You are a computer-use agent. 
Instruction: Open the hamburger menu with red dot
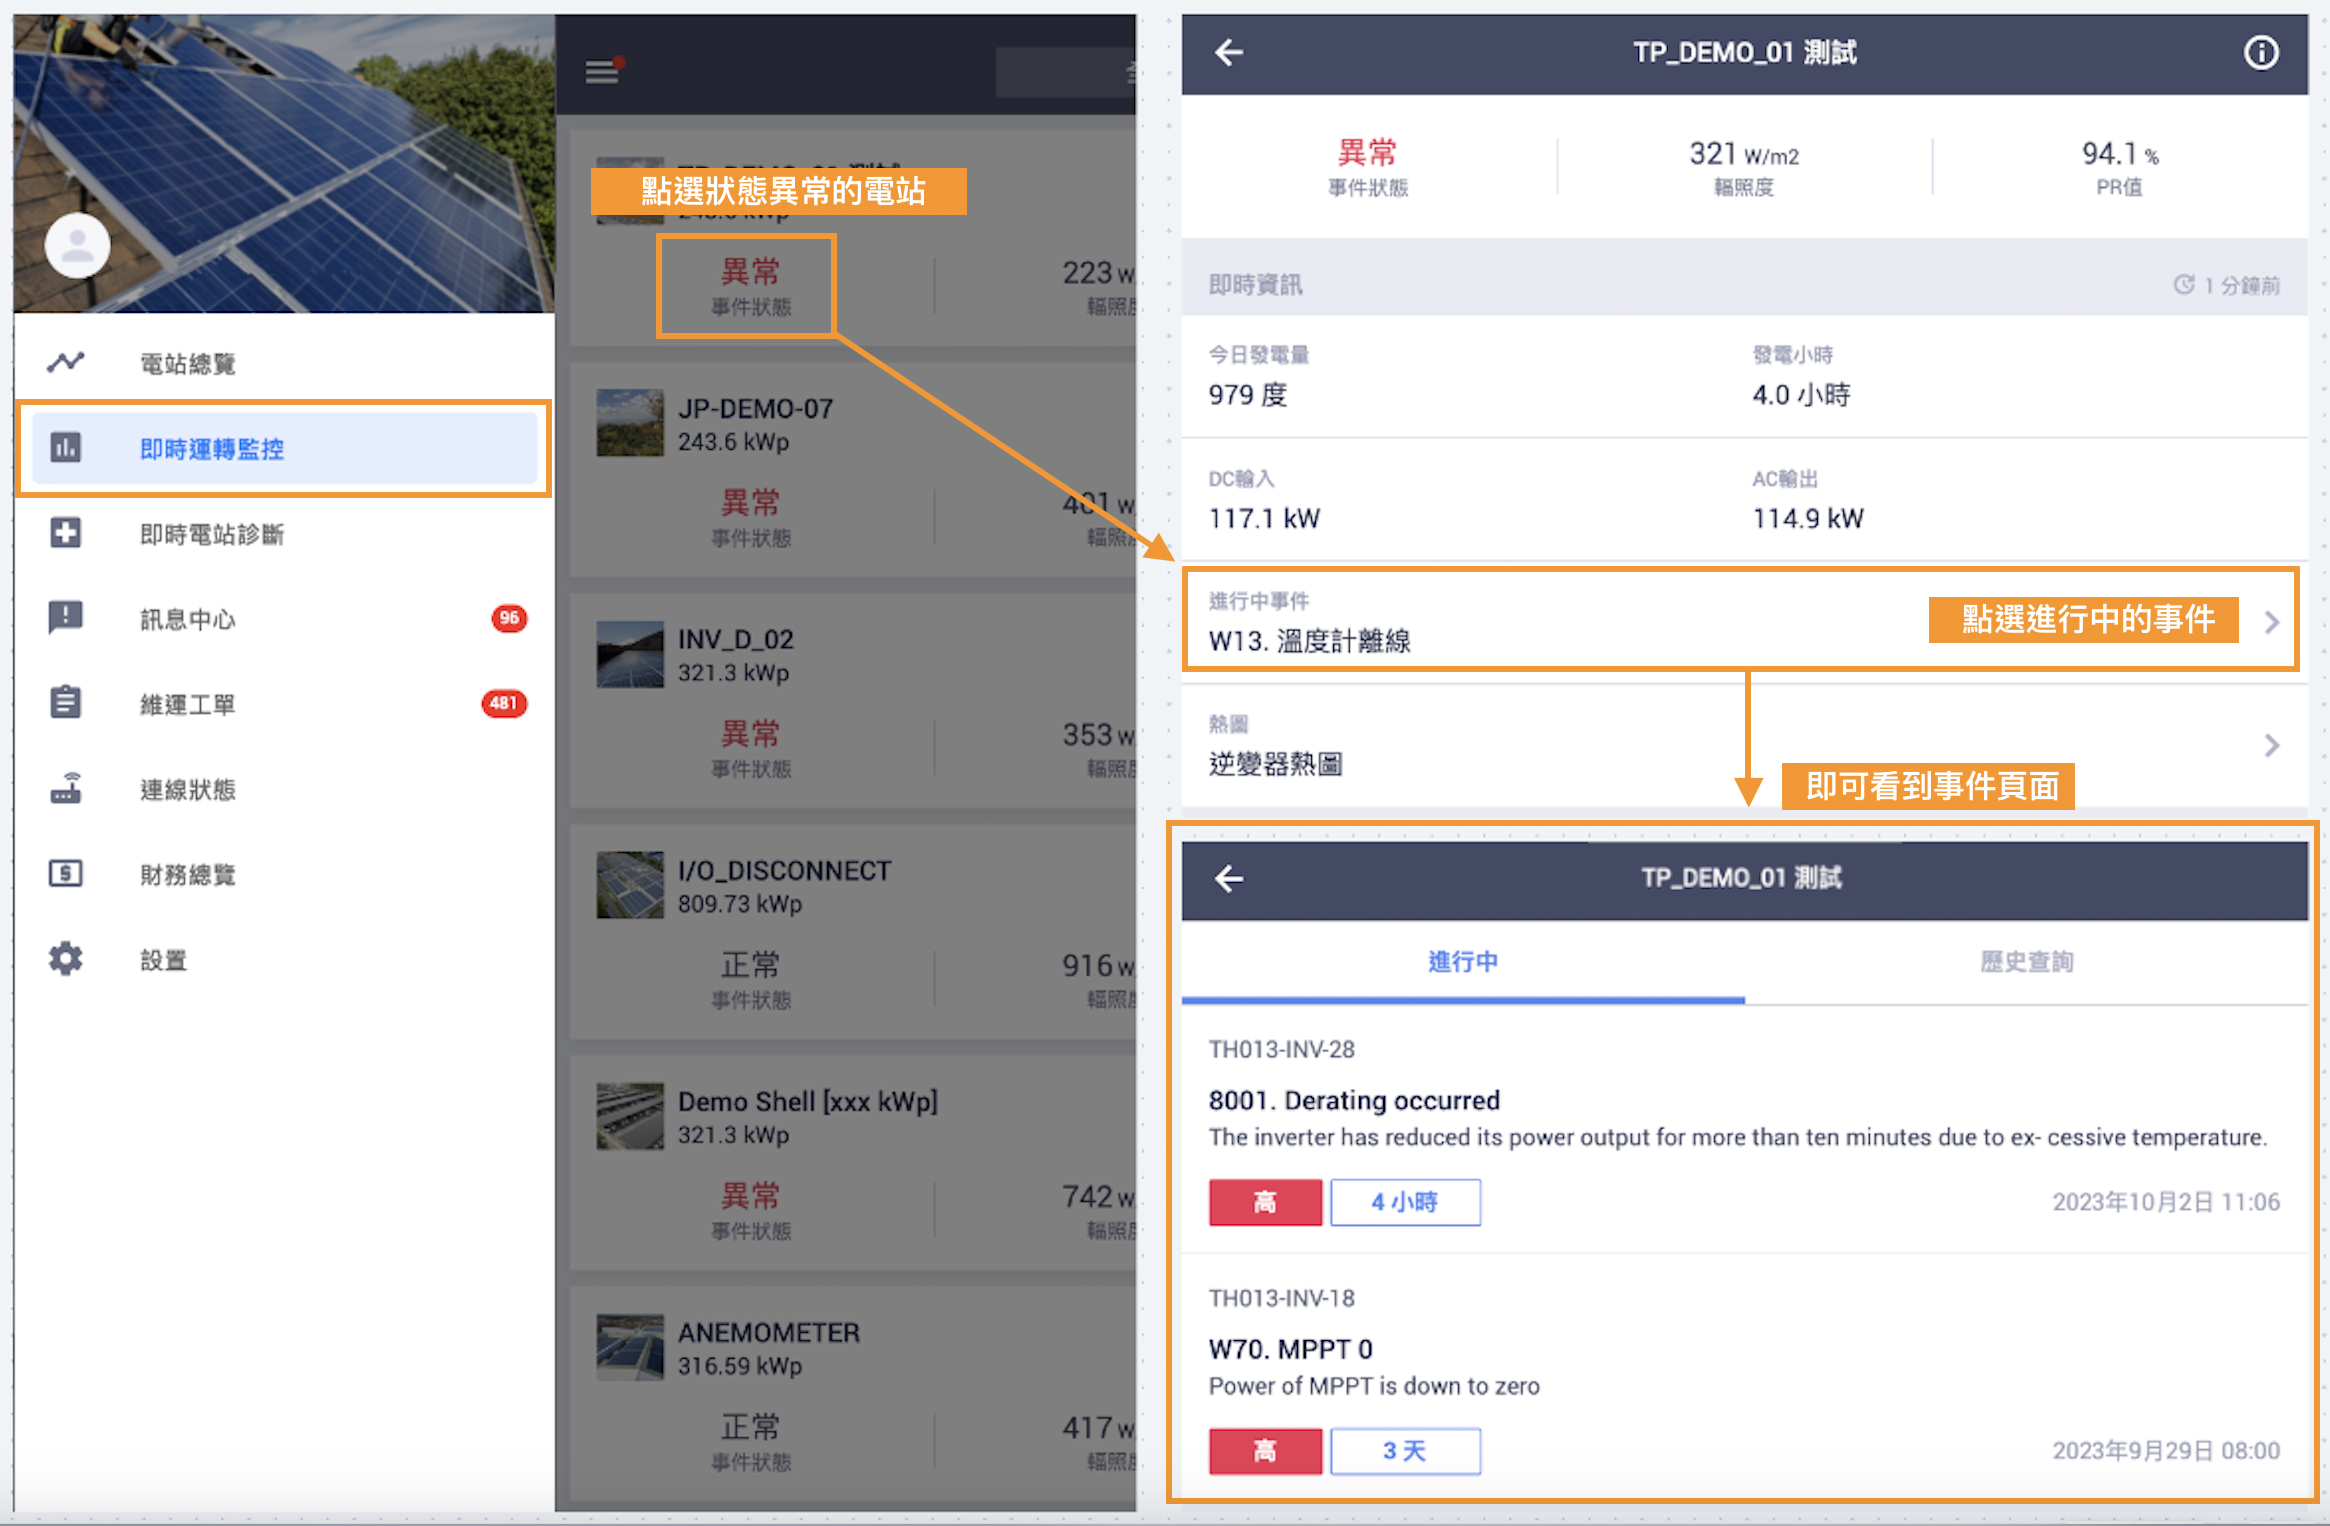point(603,71)
